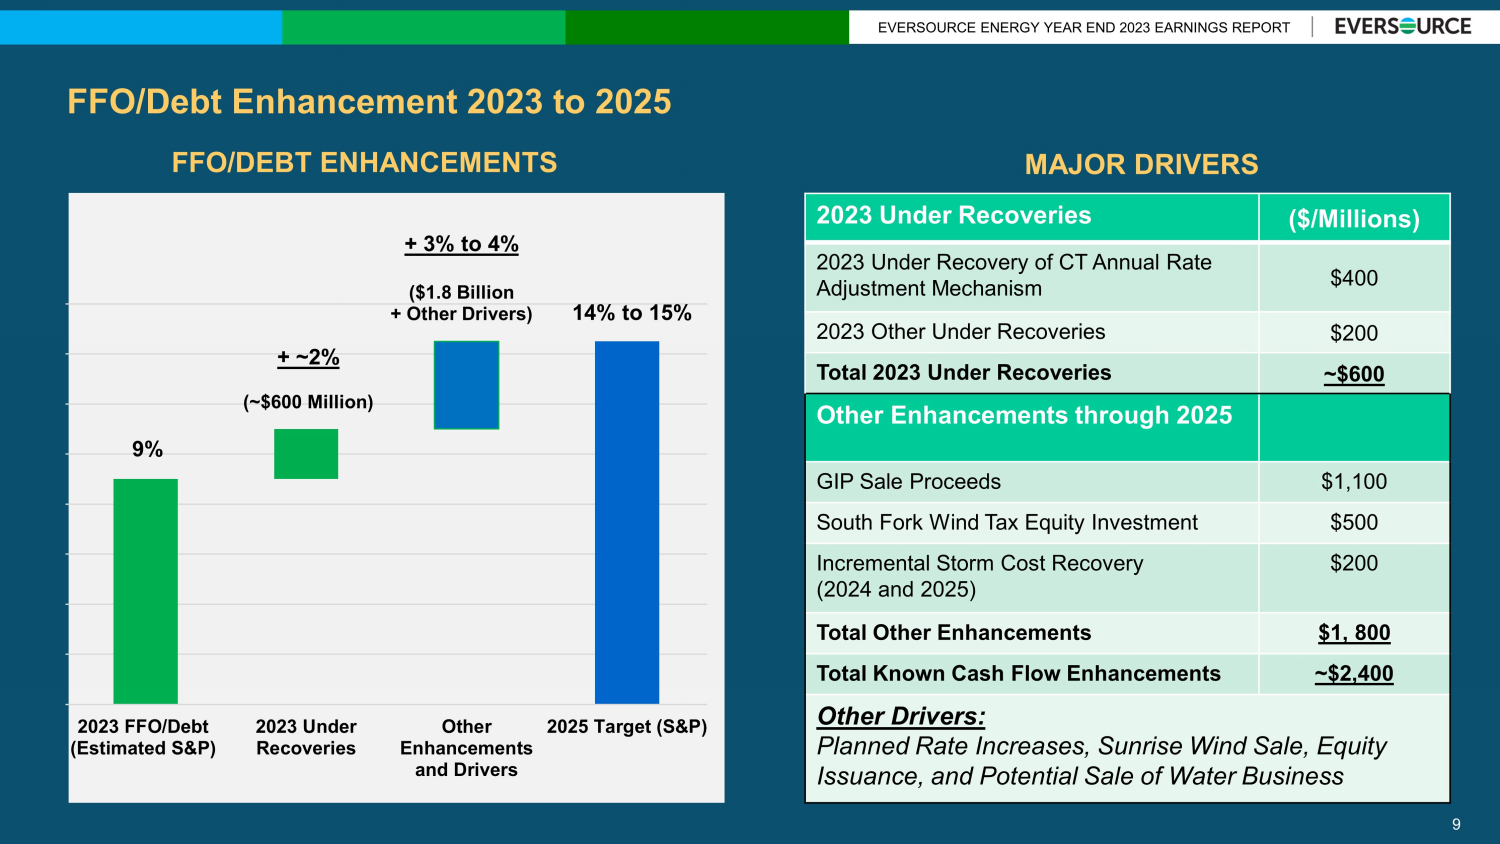Click the "Other Enhancements through 2025" table header
The width and height of the screenshot is (1500, 844).
(x=1024, y=416)
